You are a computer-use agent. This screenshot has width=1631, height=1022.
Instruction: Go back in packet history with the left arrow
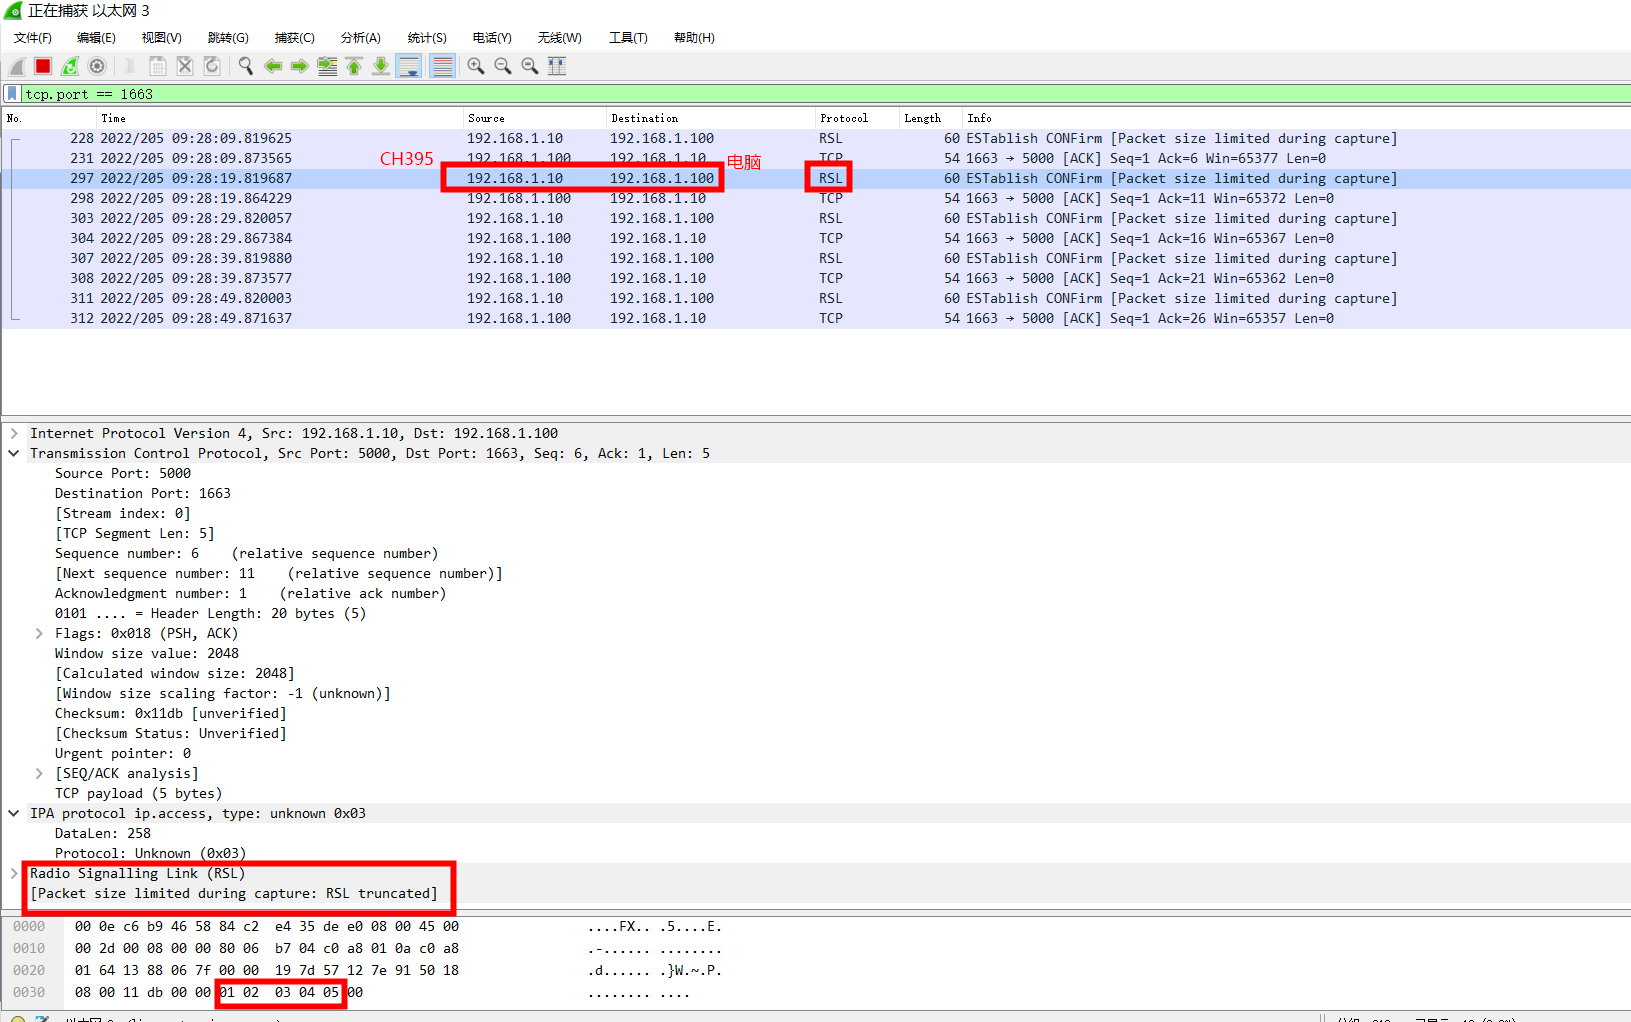(273, 66)
